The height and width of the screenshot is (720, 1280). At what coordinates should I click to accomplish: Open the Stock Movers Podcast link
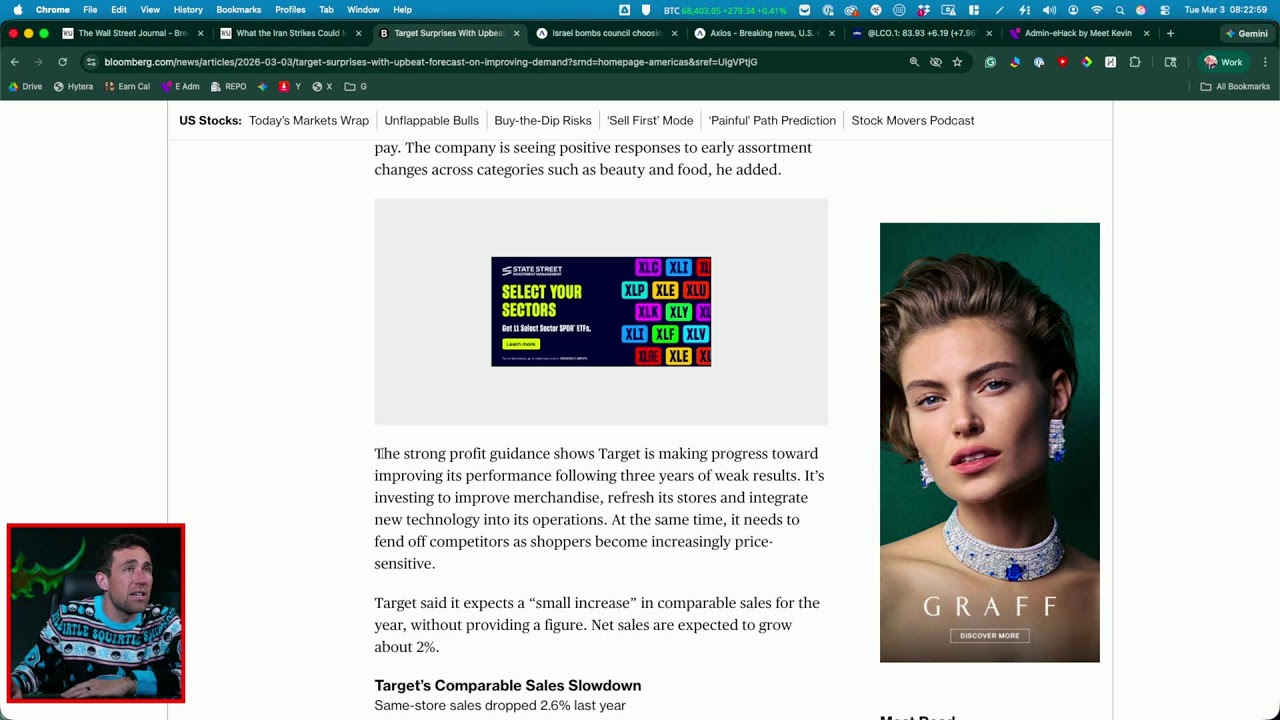point(913,121)
